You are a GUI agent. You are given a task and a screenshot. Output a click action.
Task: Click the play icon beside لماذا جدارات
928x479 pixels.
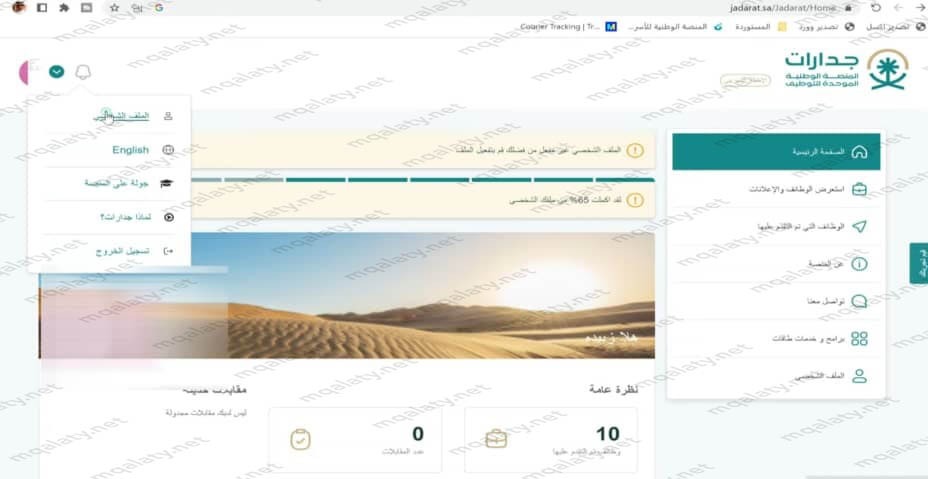coord(169,217)
